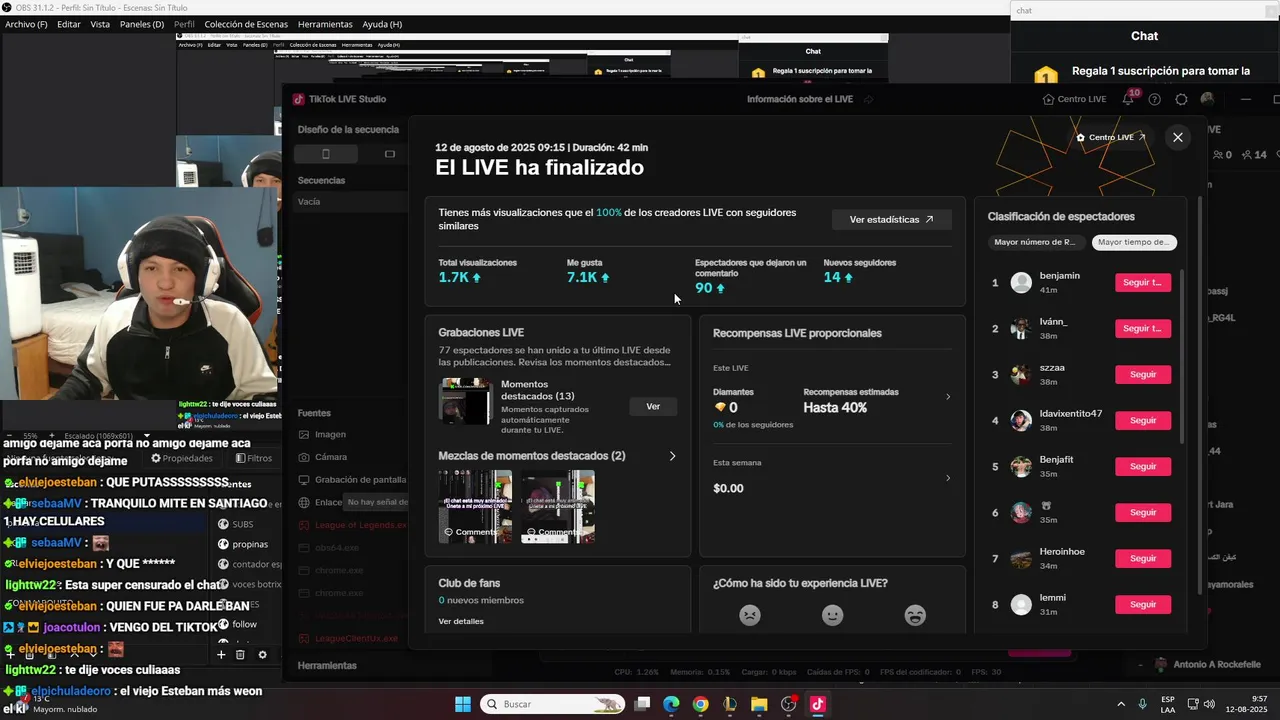This screenshot has height=720, width=1280.
Task: Open Centro LIVE link inside the dialog
Action: coord(1111,138)
